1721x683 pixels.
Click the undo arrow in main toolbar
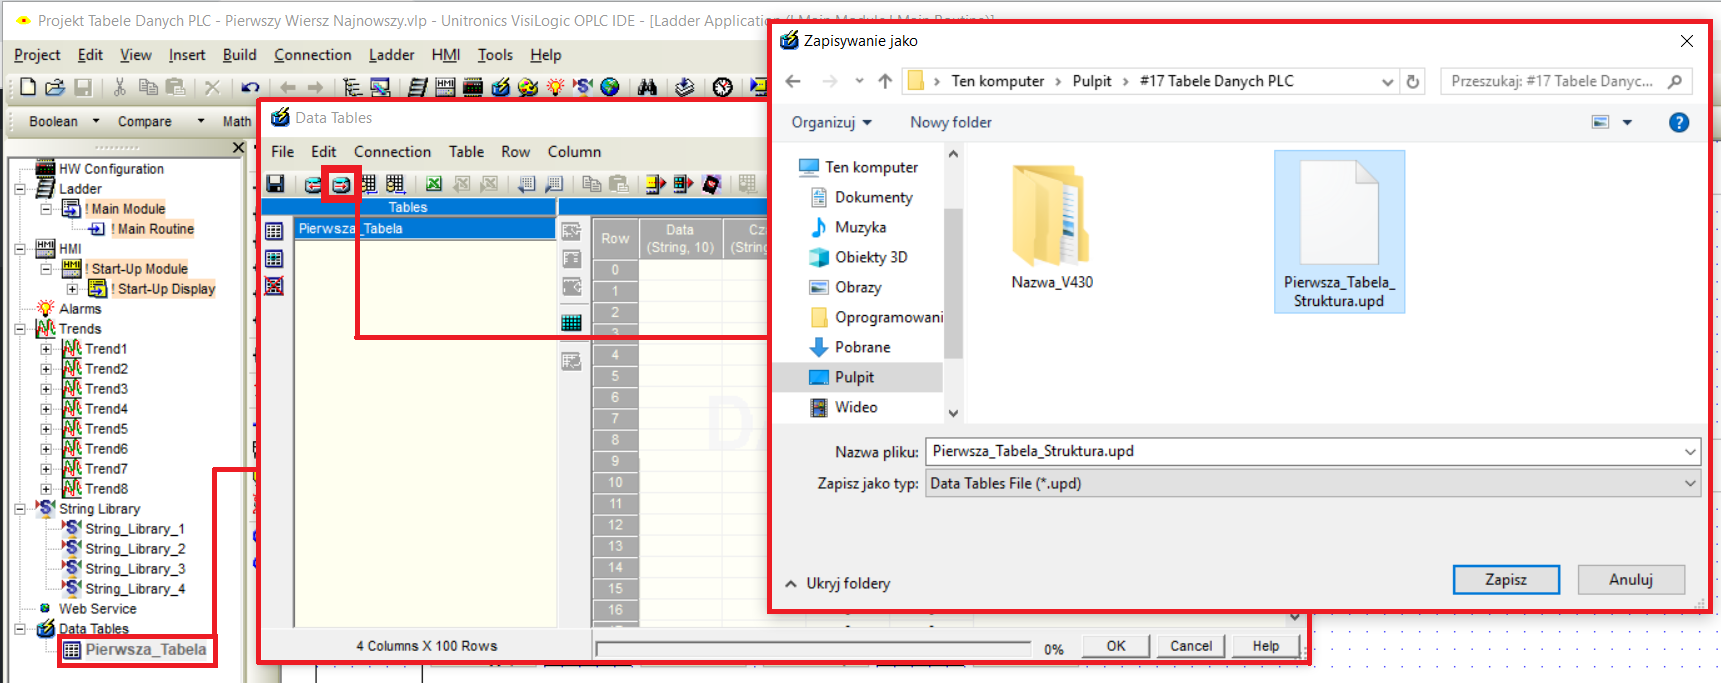click(x=250, y=87)
